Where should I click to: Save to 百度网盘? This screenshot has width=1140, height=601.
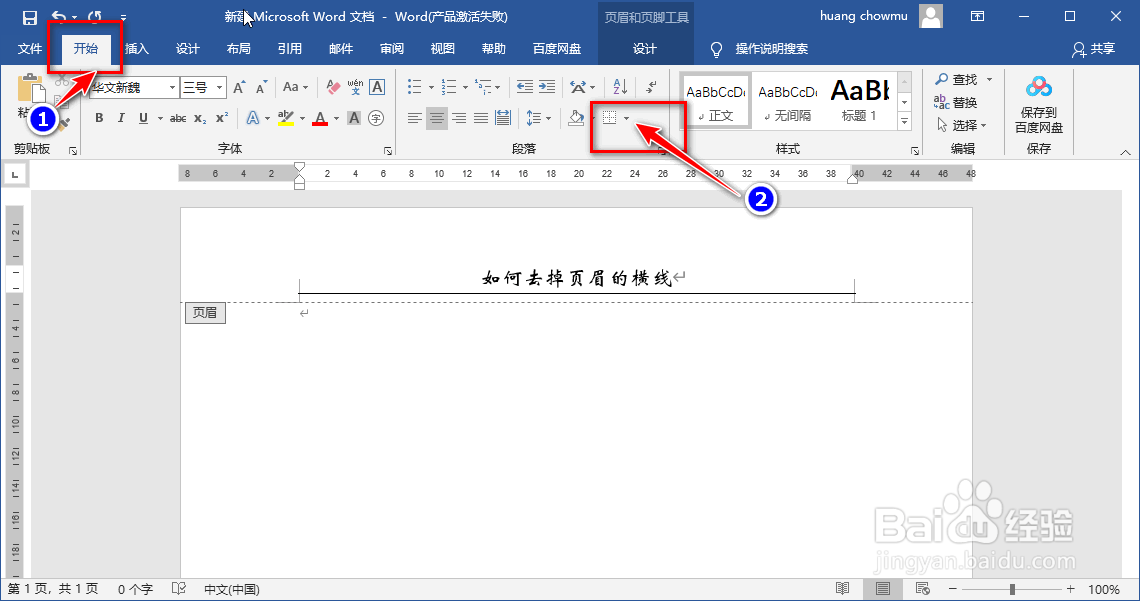pos(1038,105)
